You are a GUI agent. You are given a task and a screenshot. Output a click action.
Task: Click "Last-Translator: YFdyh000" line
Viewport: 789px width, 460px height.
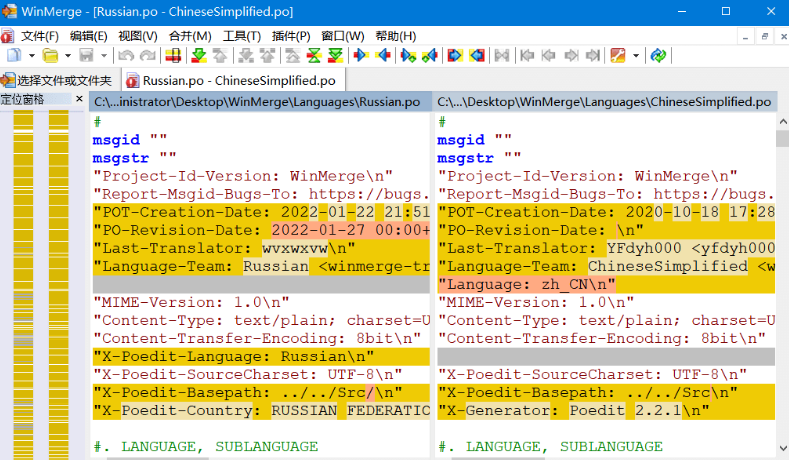(606, 248)
